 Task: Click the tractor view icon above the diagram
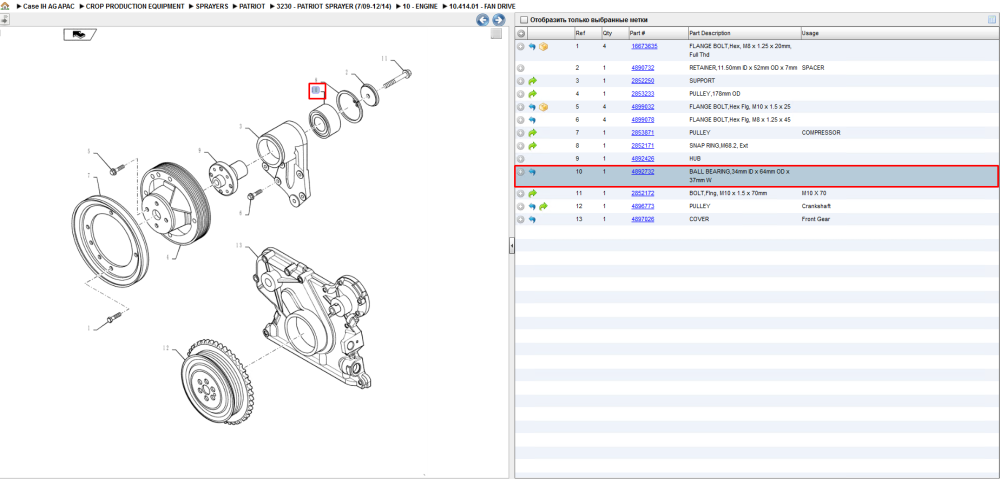tap(80, 34)
